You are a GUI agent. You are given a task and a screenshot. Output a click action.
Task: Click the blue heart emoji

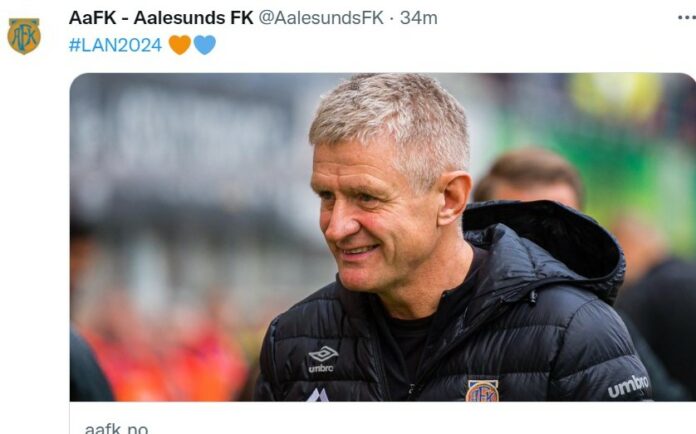(x=205, y=45)
